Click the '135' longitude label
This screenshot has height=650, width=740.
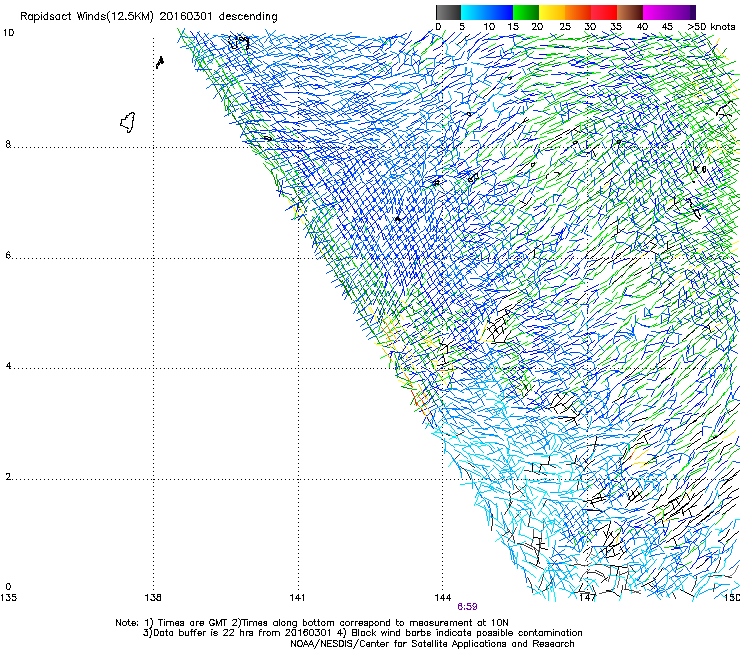coord(8,598)
